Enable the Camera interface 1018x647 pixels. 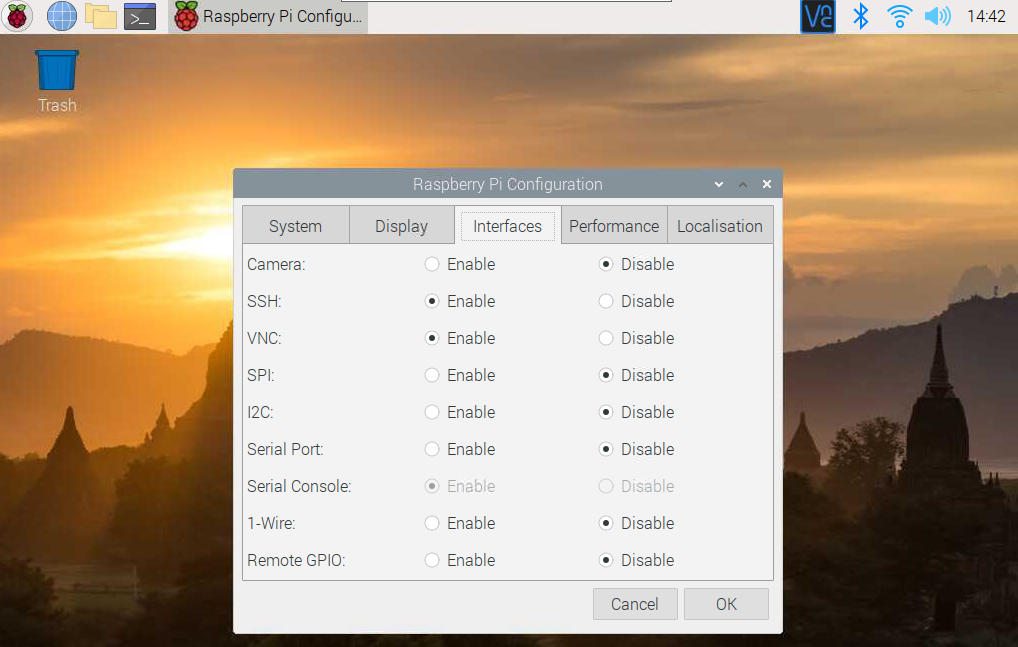432,265
